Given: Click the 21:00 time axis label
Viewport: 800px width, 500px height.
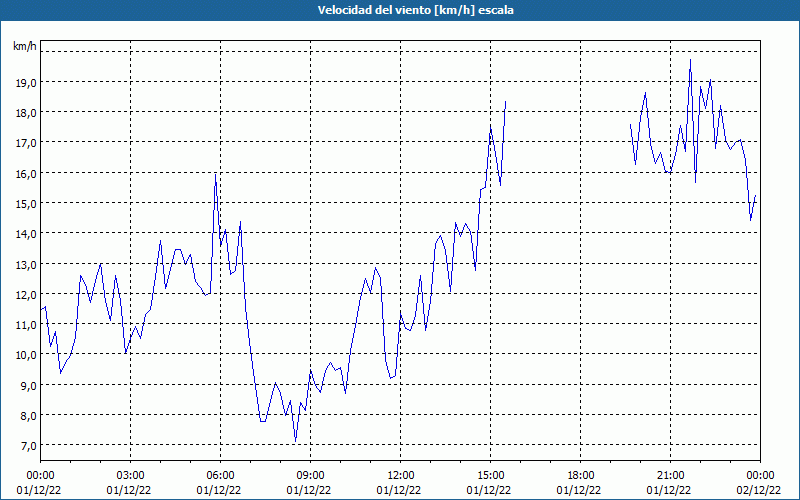Looking at the screenshot, I should point(670,476).
